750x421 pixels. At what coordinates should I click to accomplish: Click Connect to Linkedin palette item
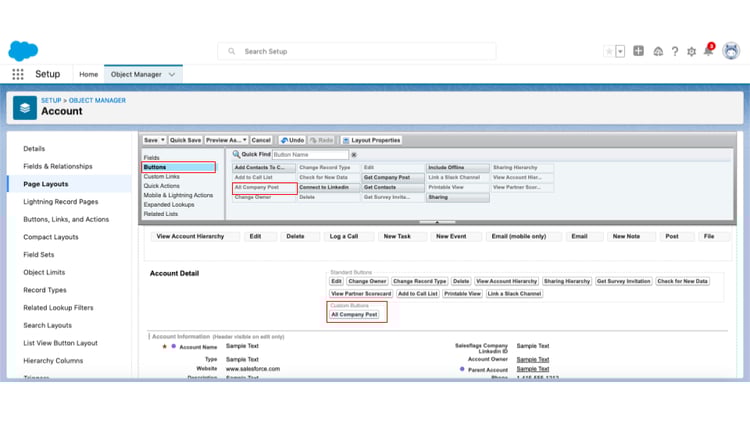(329, 188)
